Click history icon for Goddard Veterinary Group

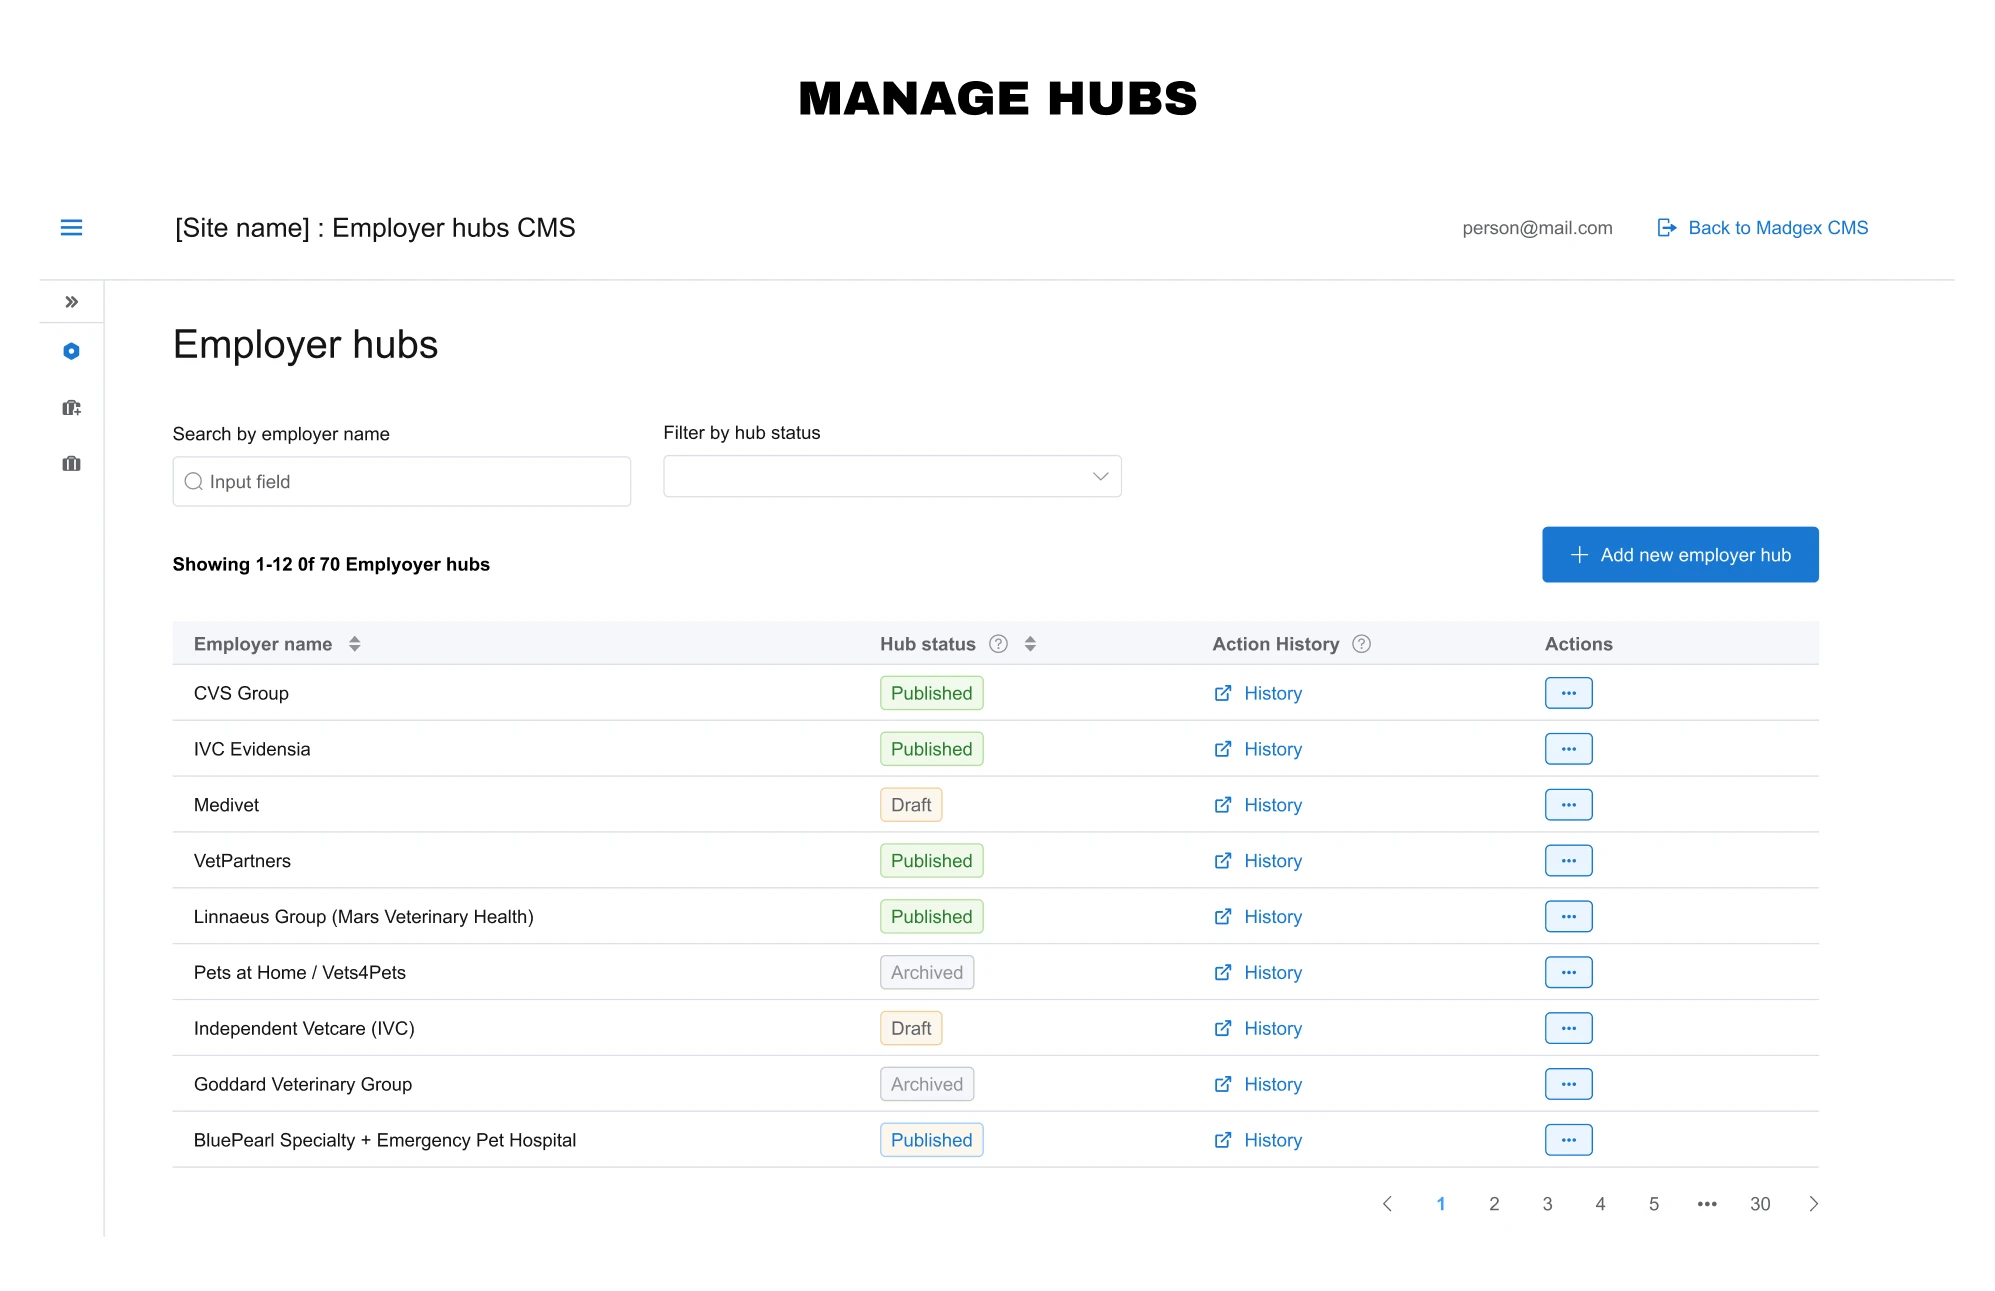(x=1222, y=1084)
